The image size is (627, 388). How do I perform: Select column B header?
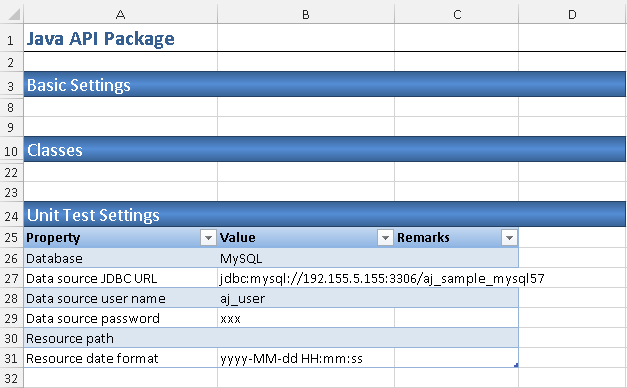click(x=306, y=14)
